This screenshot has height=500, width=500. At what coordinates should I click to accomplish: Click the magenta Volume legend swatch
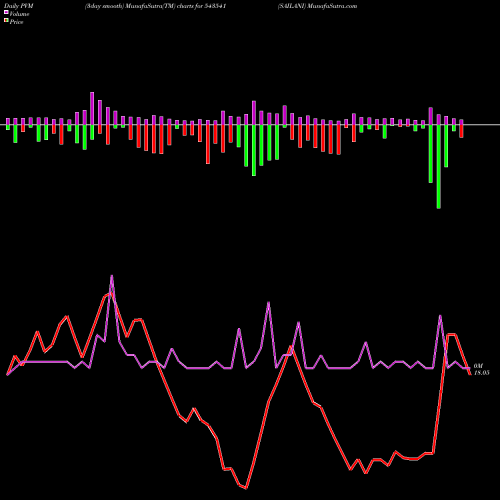(x=6, y=12)
